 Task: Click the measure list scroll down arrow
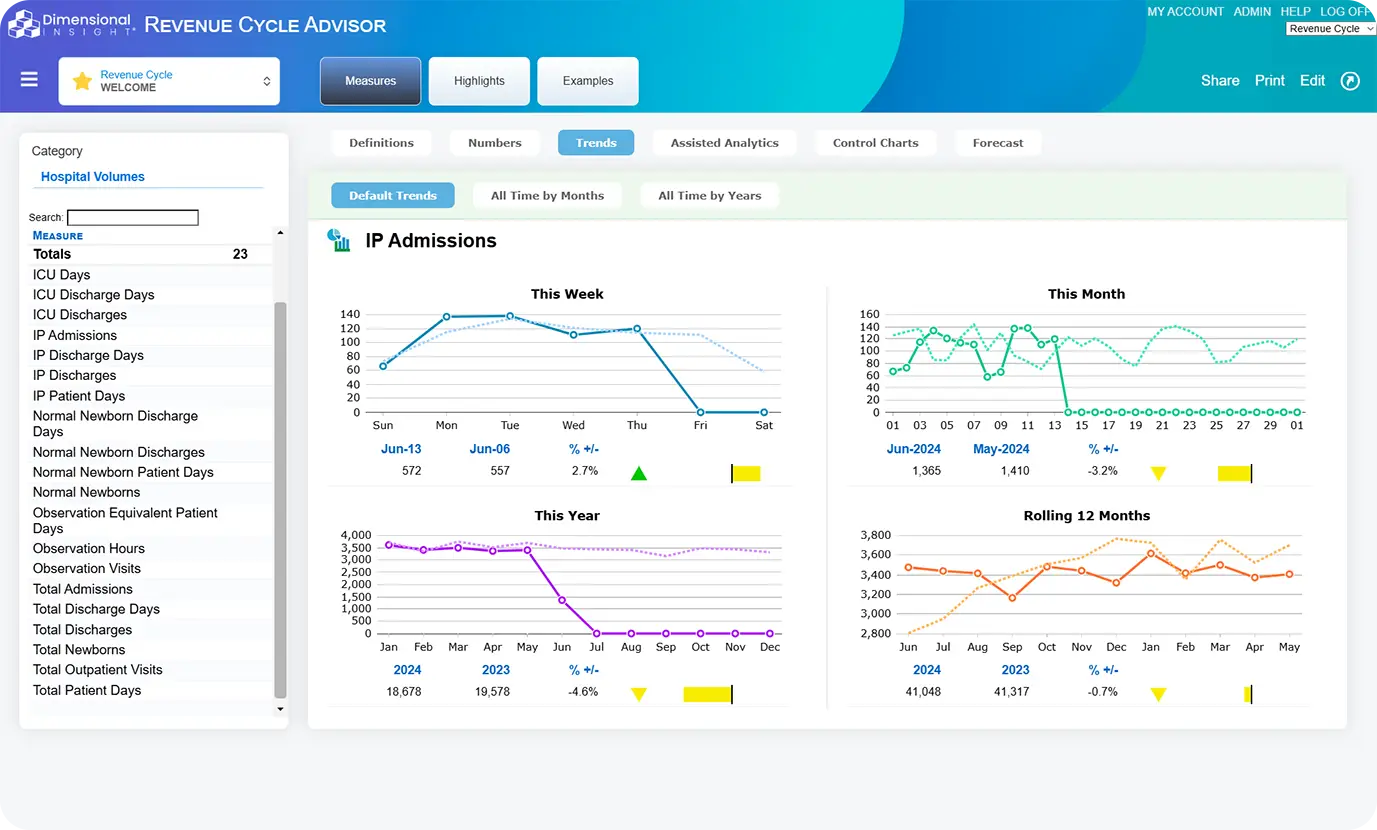pyautogui.click(x=280, y=709)
